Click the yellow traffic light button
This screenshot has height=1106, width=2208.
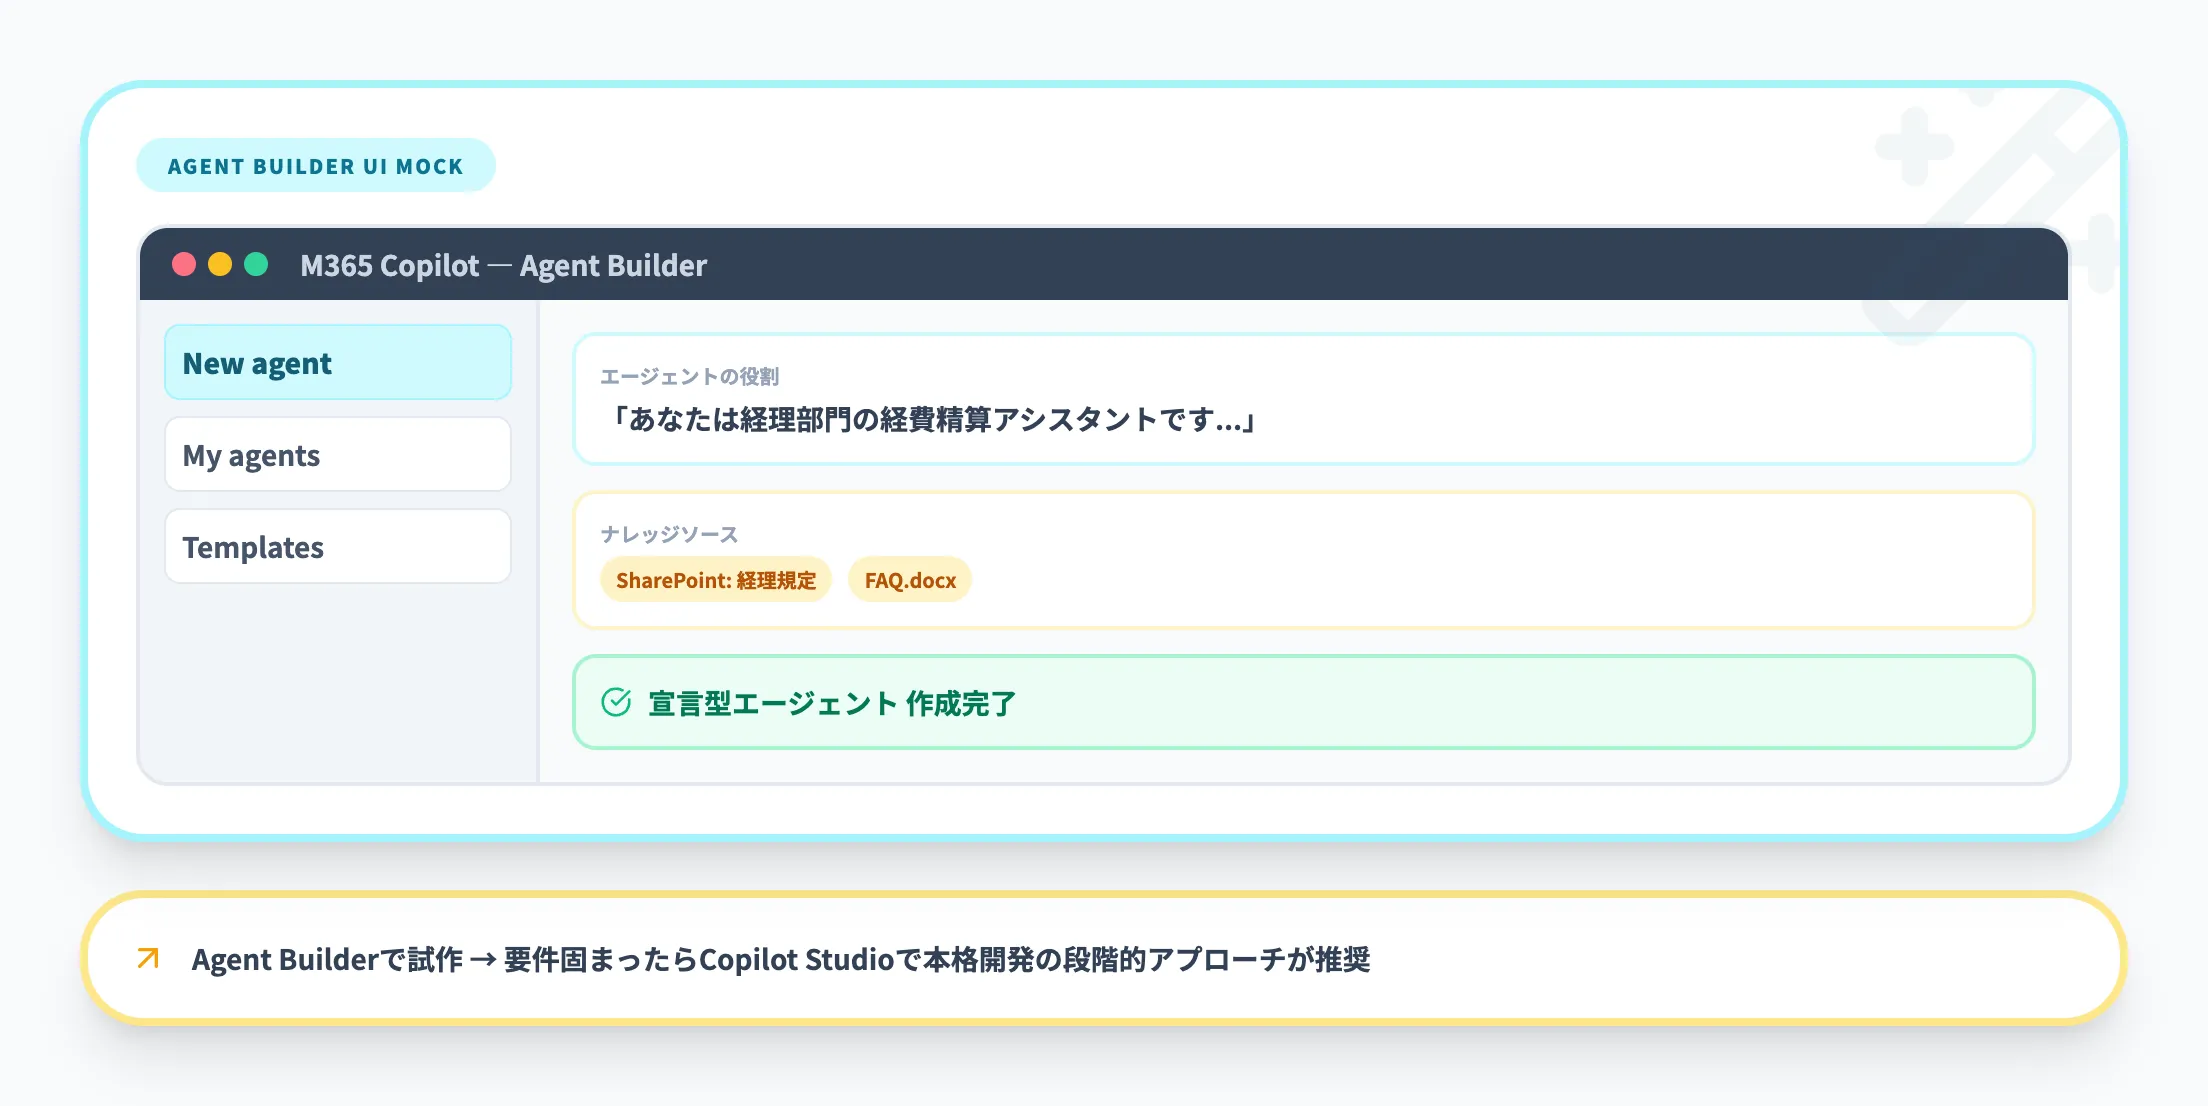pyautogui.click(x=221, y=264)
